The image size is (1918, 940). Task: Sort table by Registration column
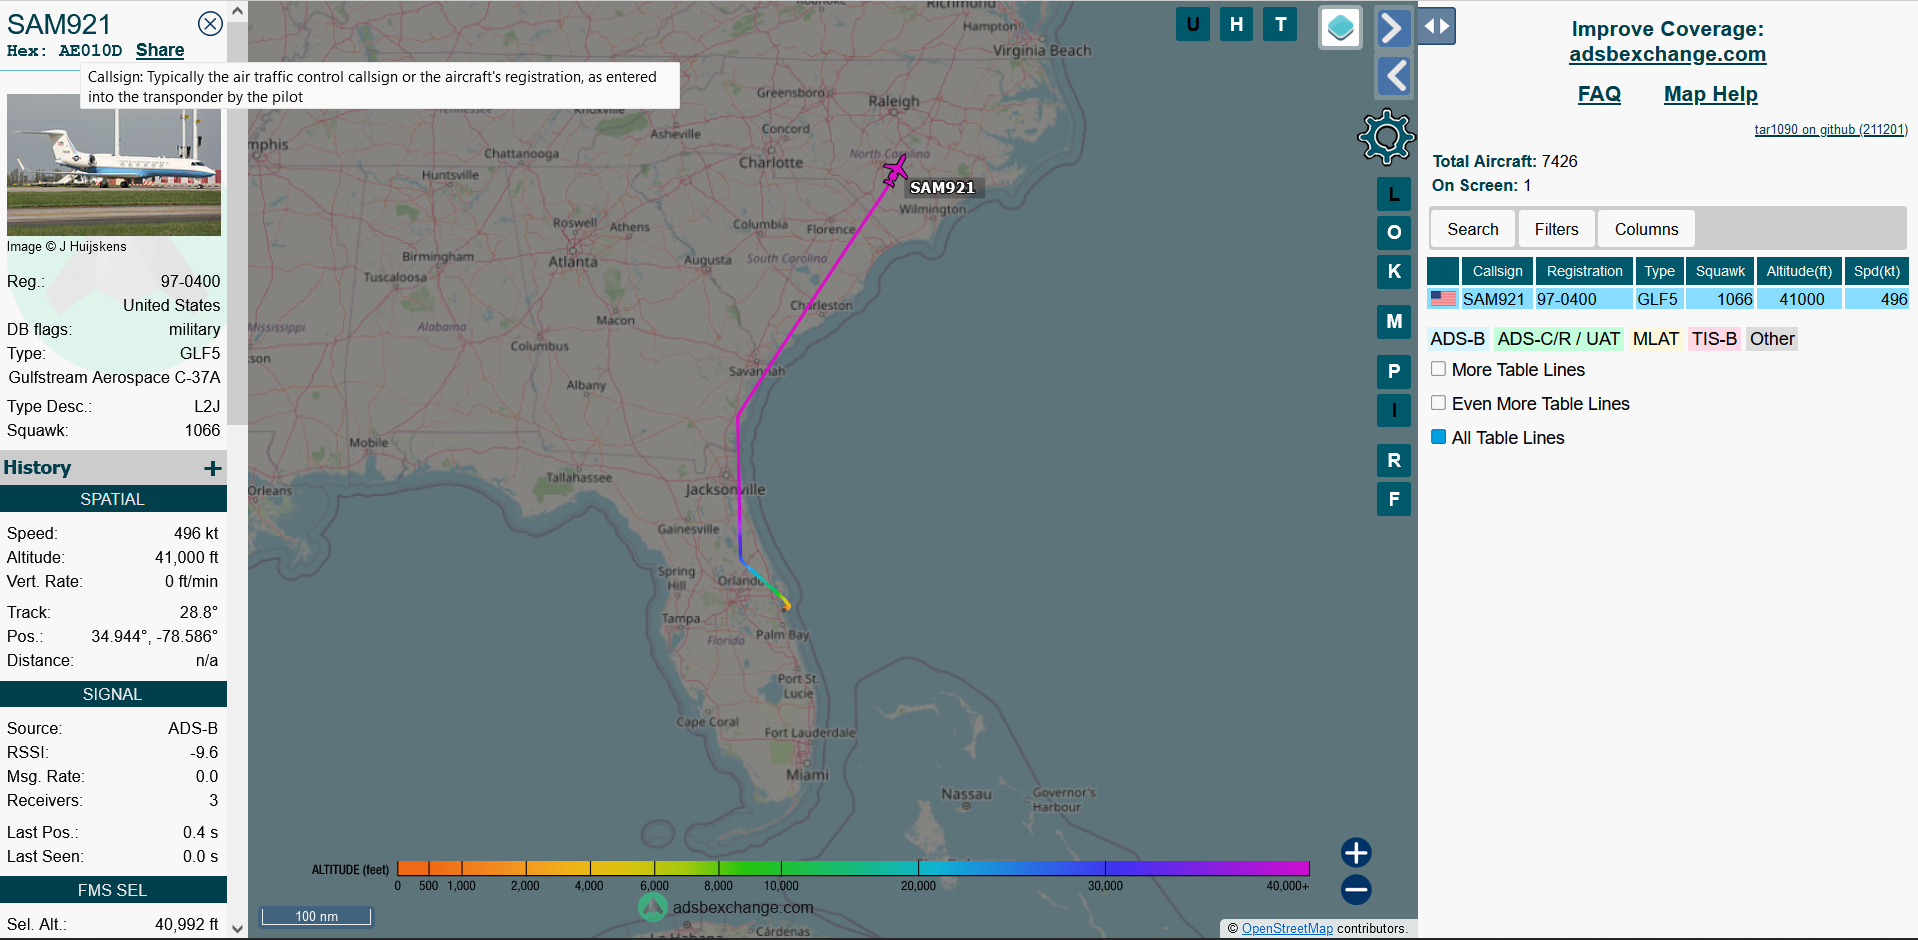coord(1584,271)
